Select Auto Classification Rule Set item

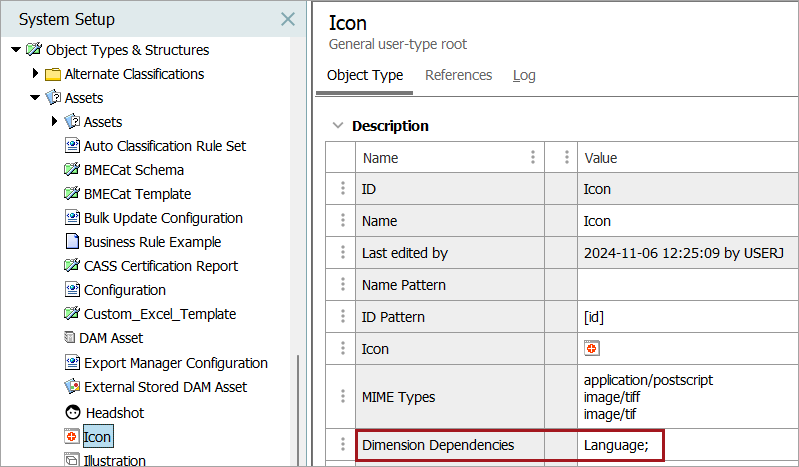pos(164,146)
